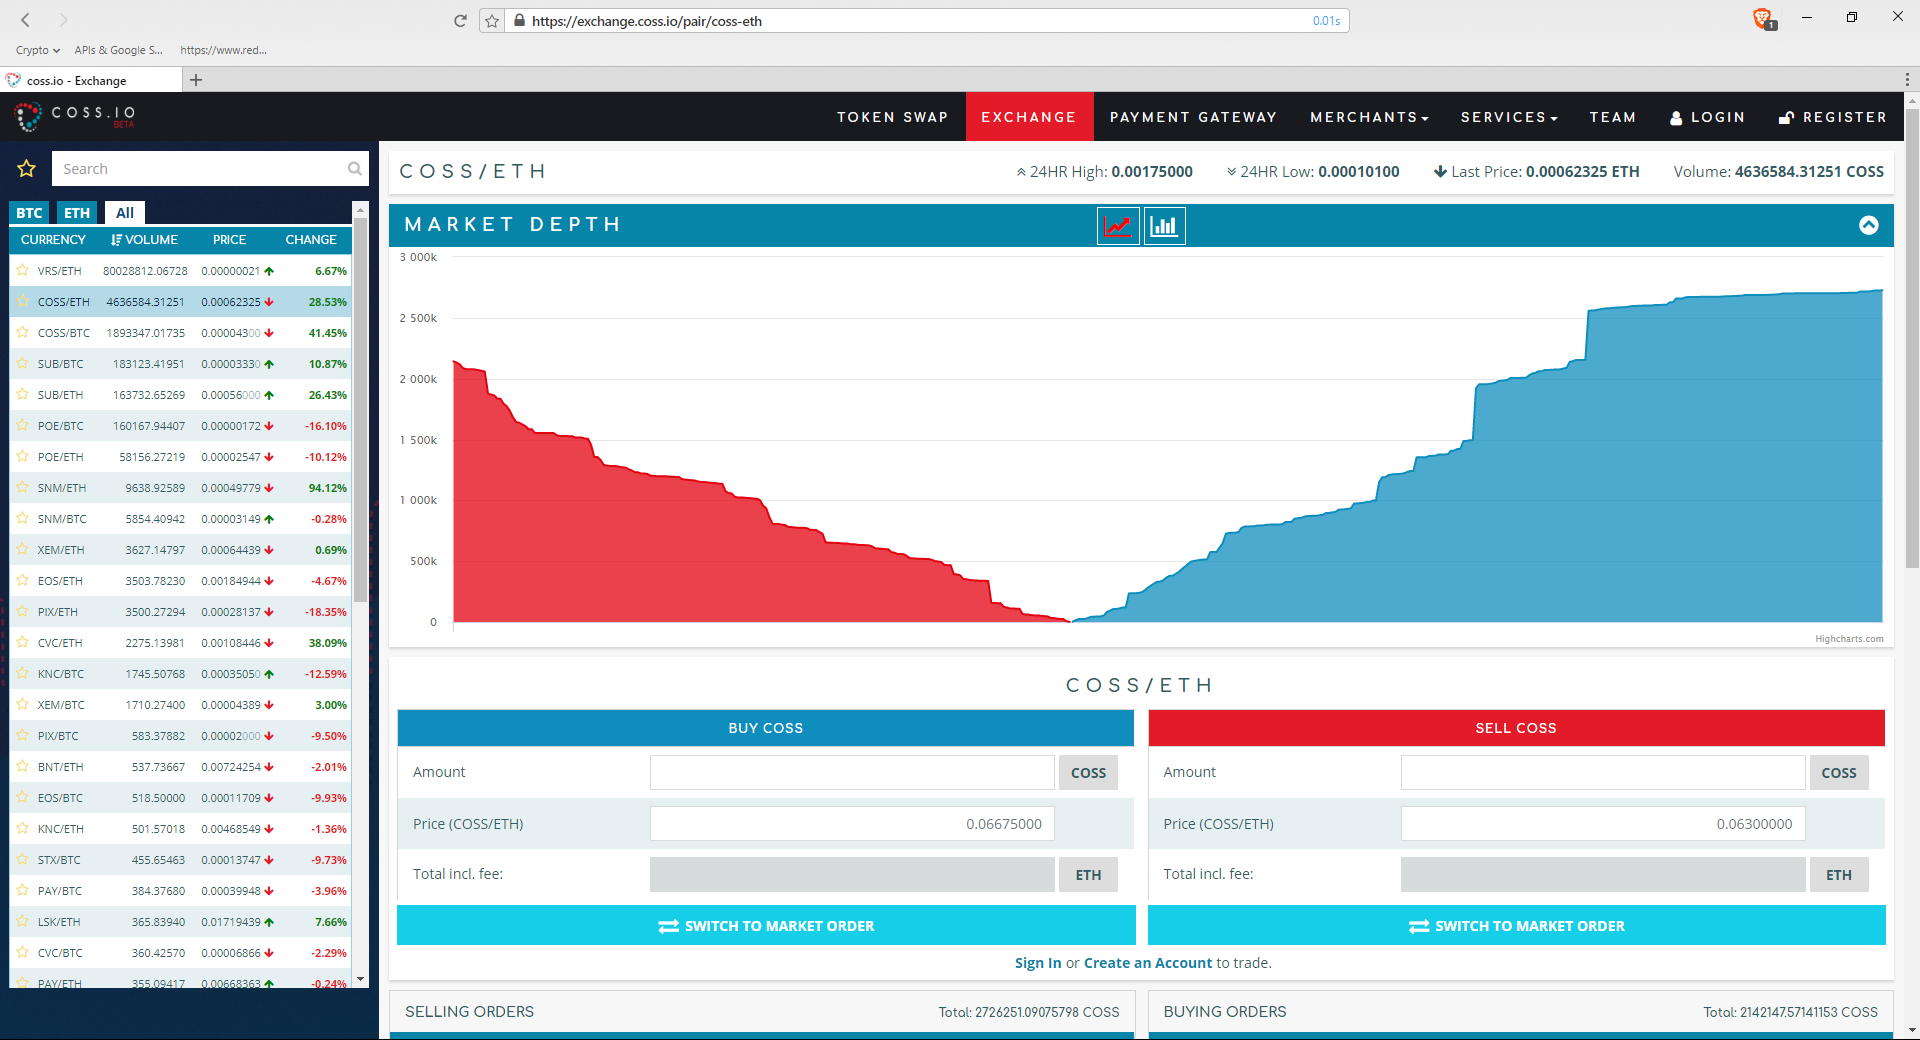Select the COSS/ETH market row
Screen dimensions: 1920x1040
click(x=180, y=302)
